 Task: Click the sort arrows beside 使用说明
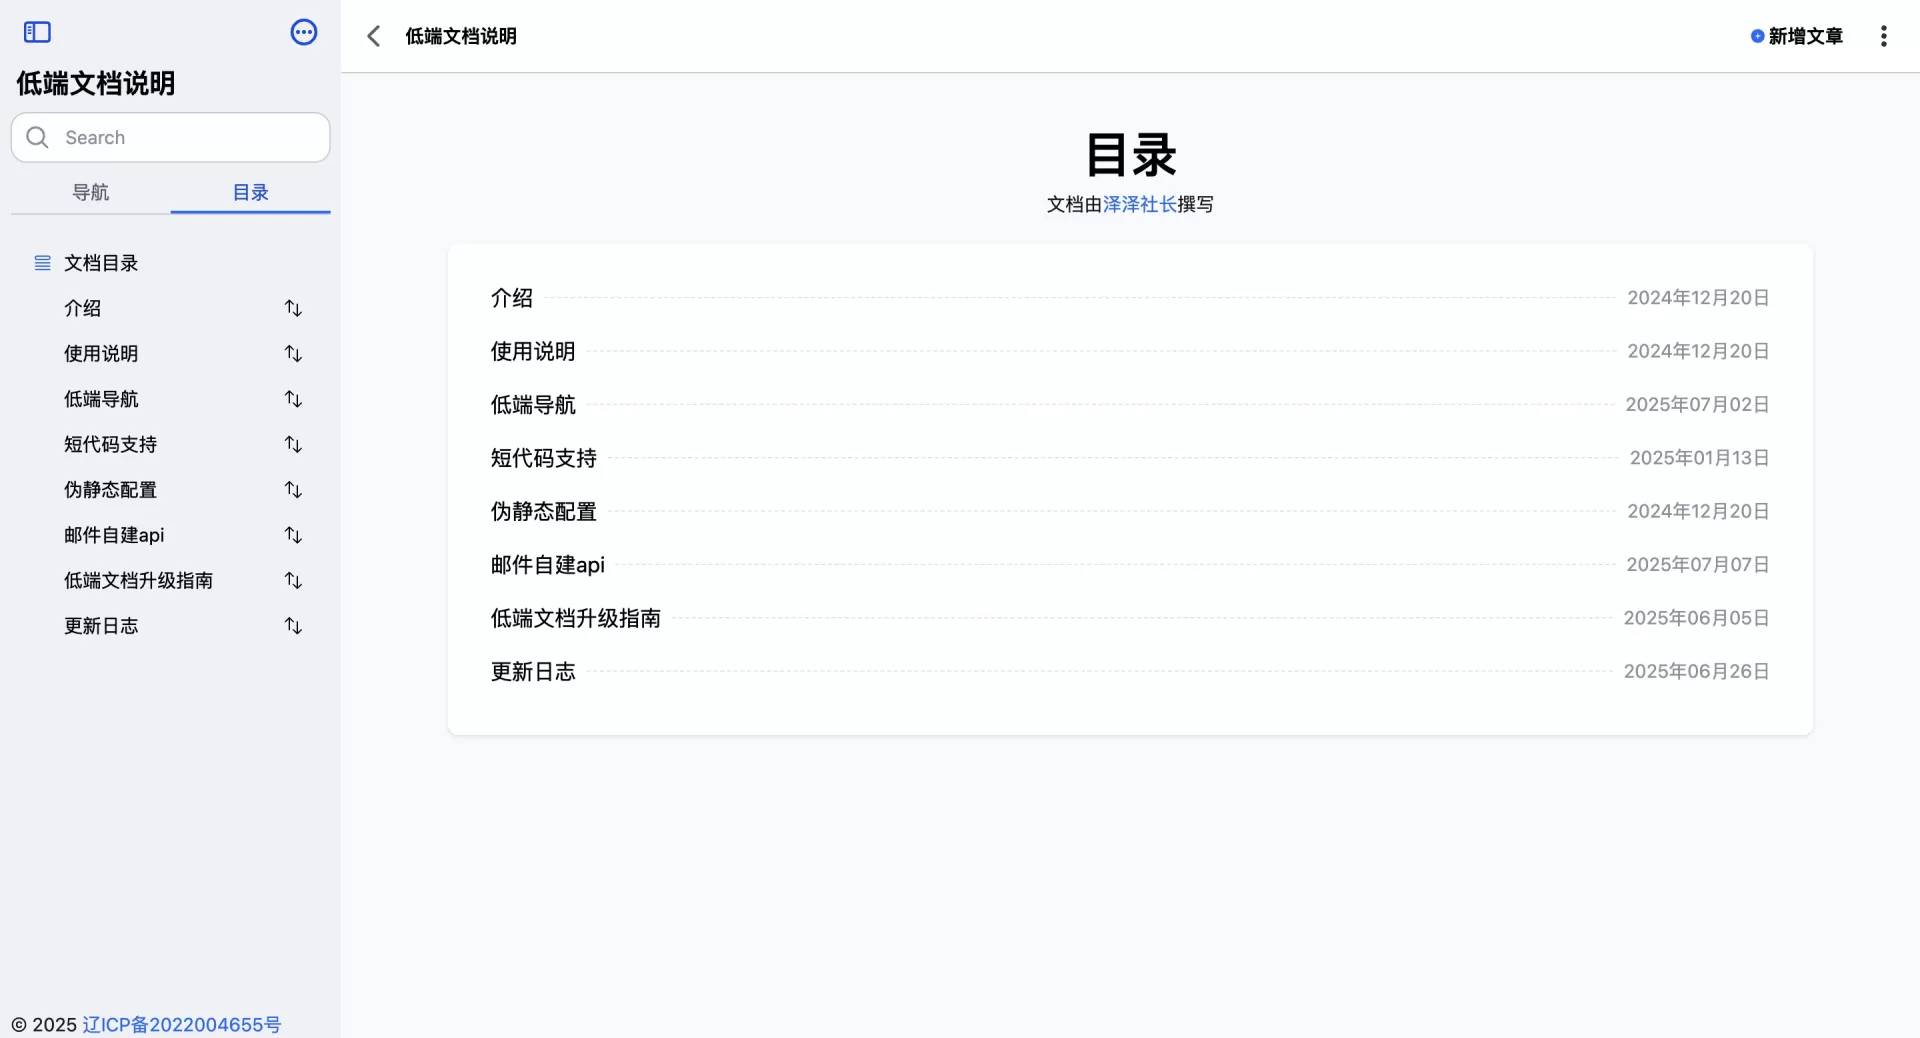[x=293, y=354]
